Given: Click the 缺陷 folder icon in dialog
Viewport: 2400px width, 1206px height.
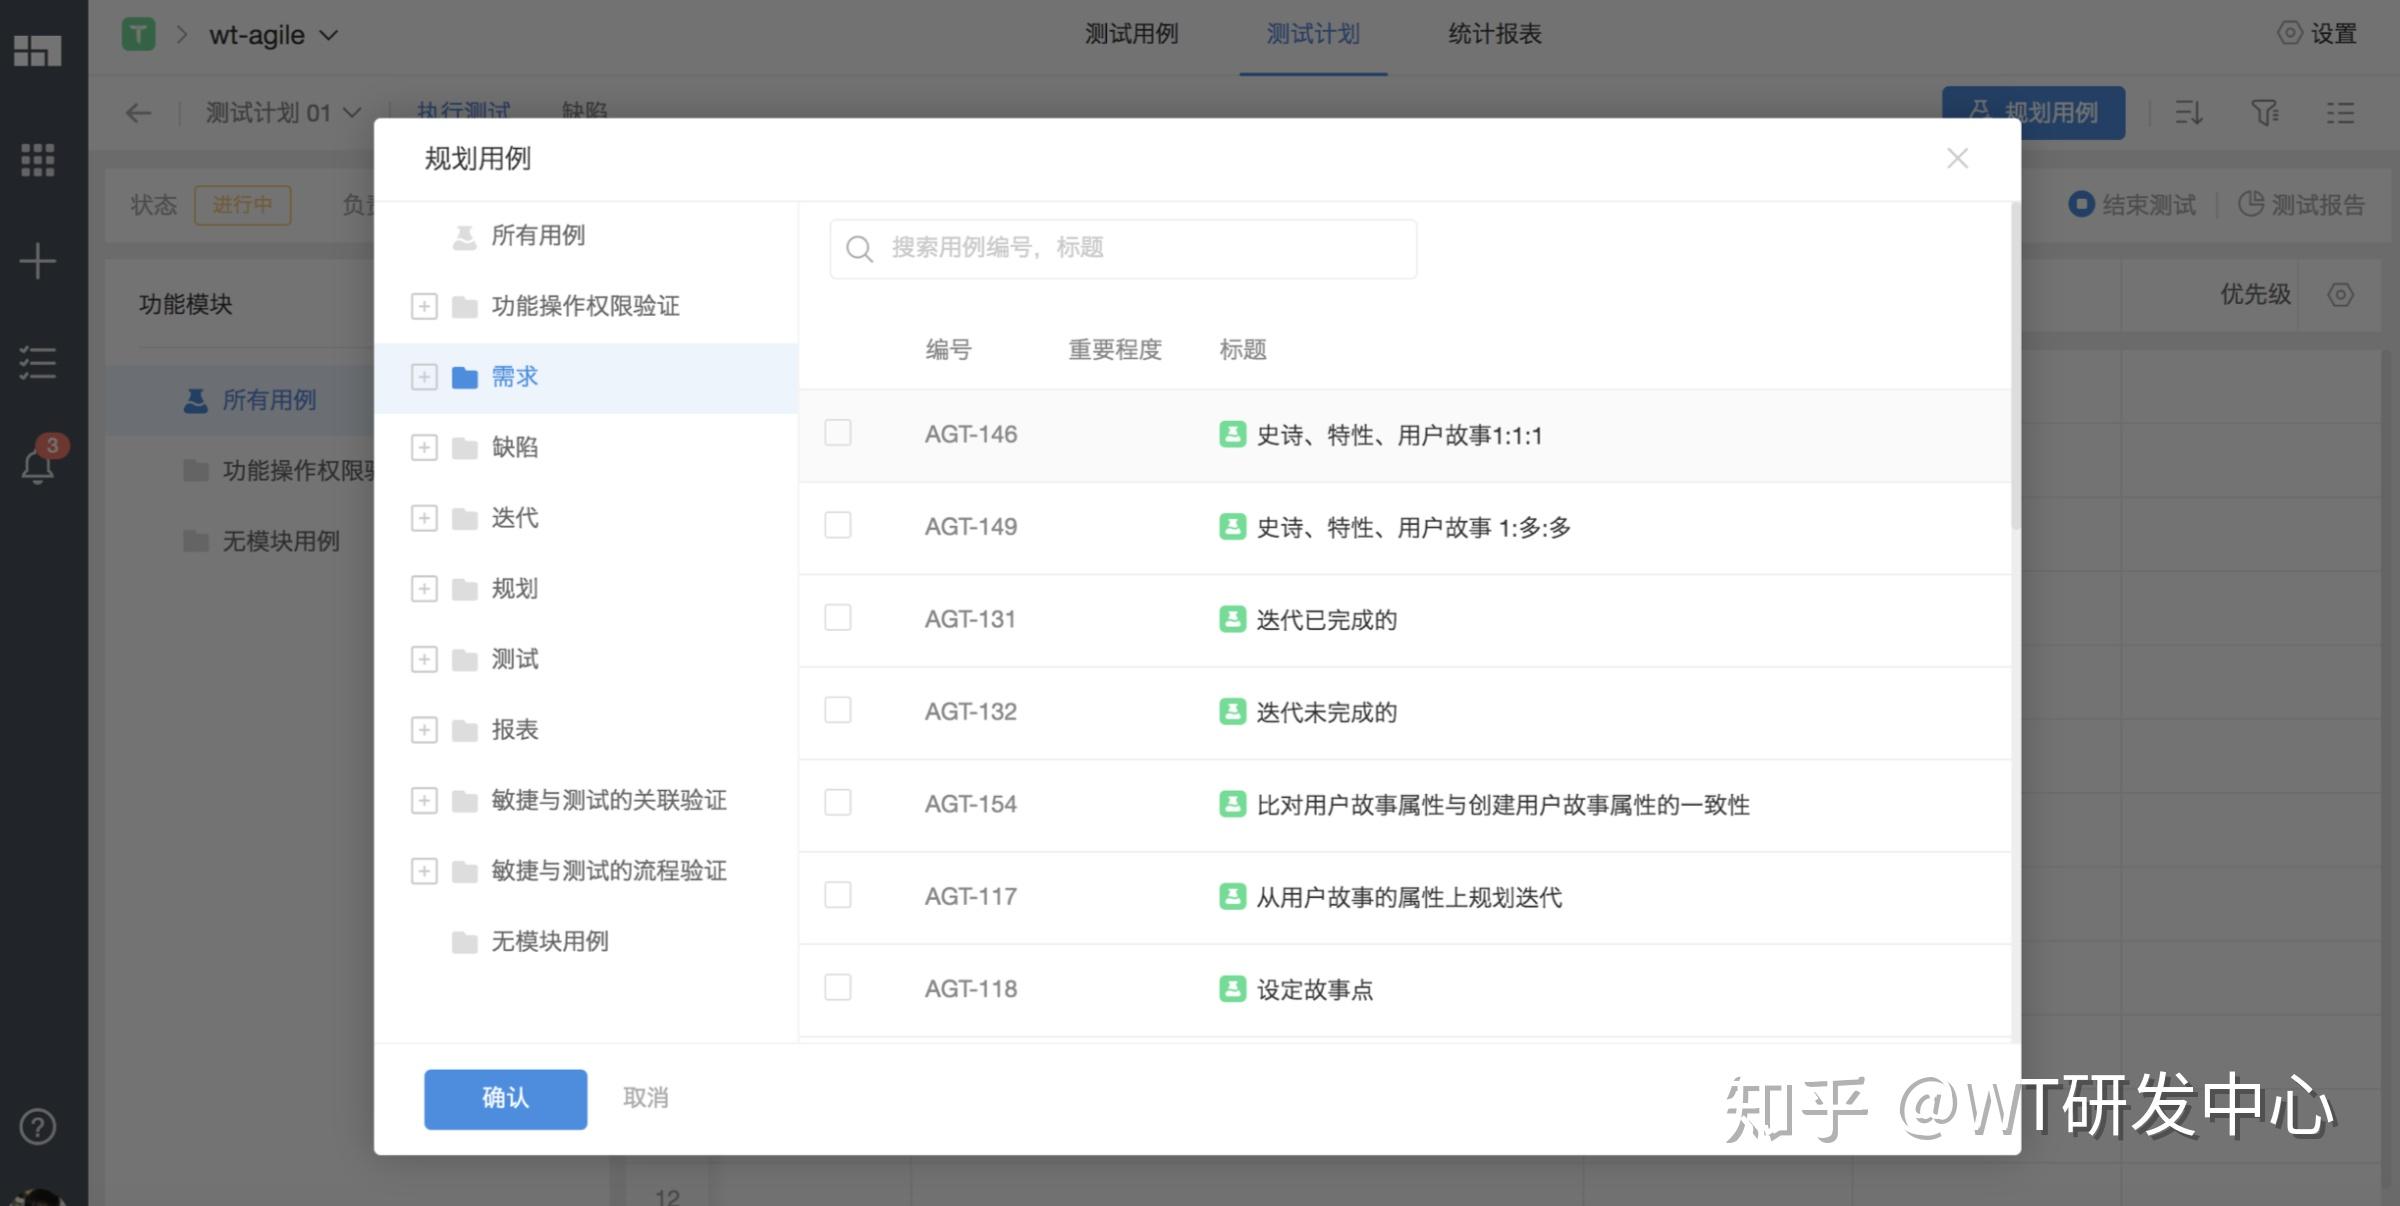Looking at the screenshot, I should tap(465, 448).
